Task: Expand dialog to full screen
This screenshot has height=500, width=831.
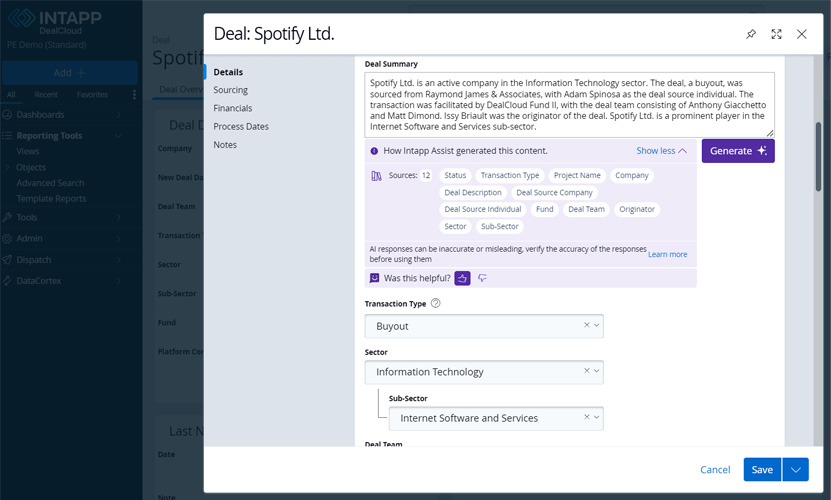Action: point(776,34)
